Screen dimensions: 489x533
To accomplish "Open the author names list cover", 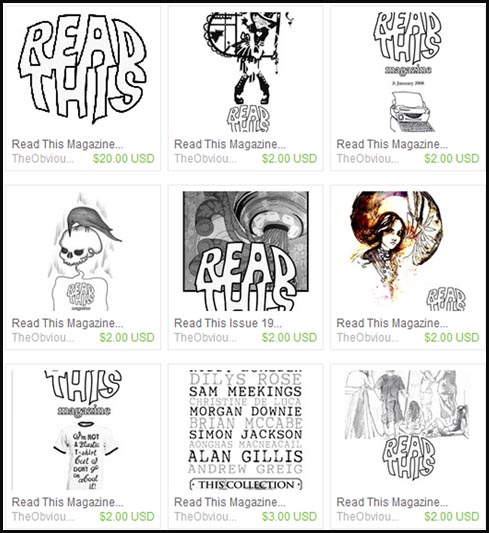I will (245, 430).
